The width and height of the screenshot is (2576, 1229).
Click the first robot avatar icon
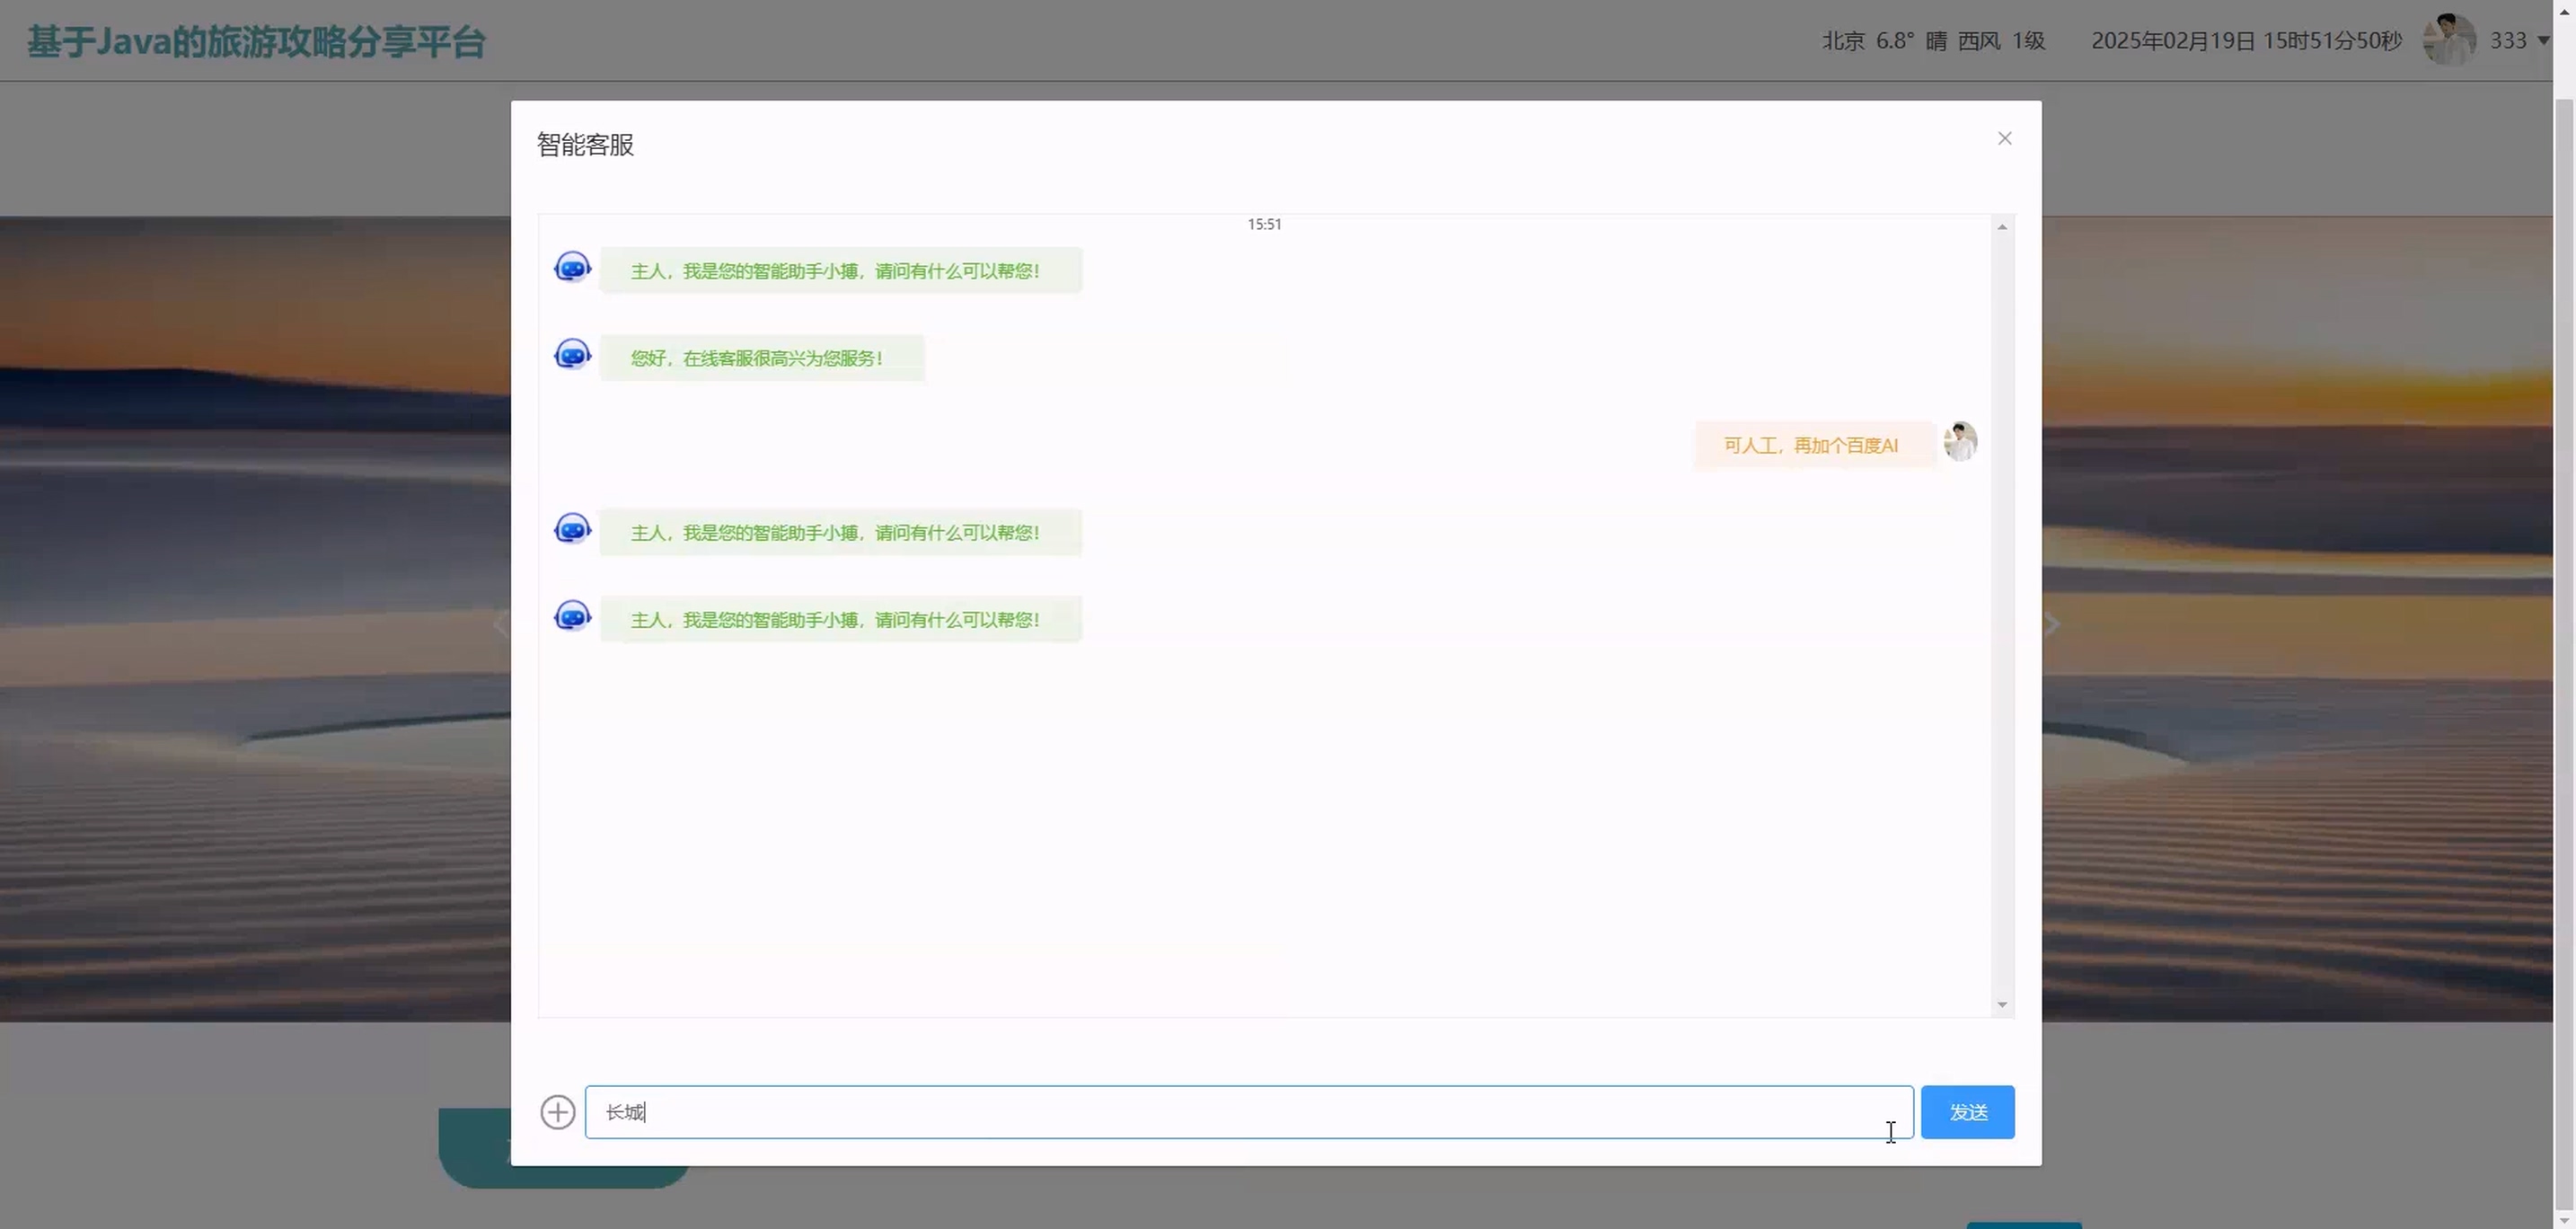572,268
